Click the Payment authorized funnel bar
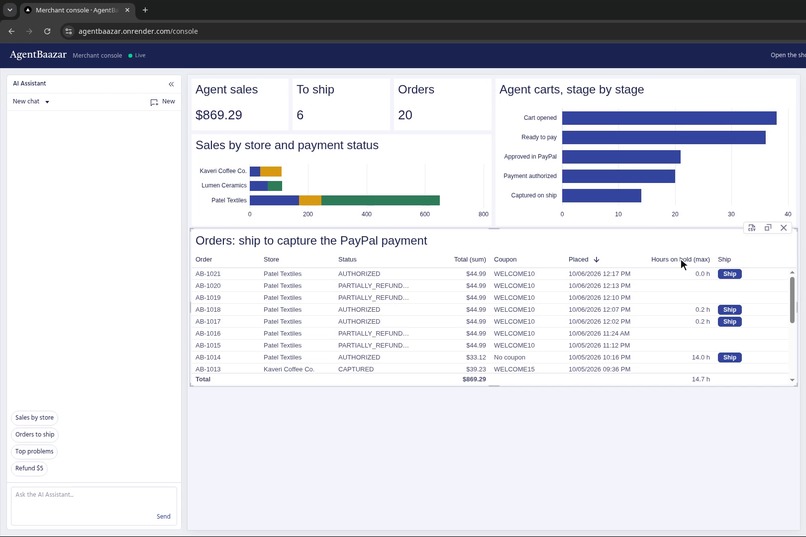The image size is (806, 537). pyautogui.click(x=618, y=176)
